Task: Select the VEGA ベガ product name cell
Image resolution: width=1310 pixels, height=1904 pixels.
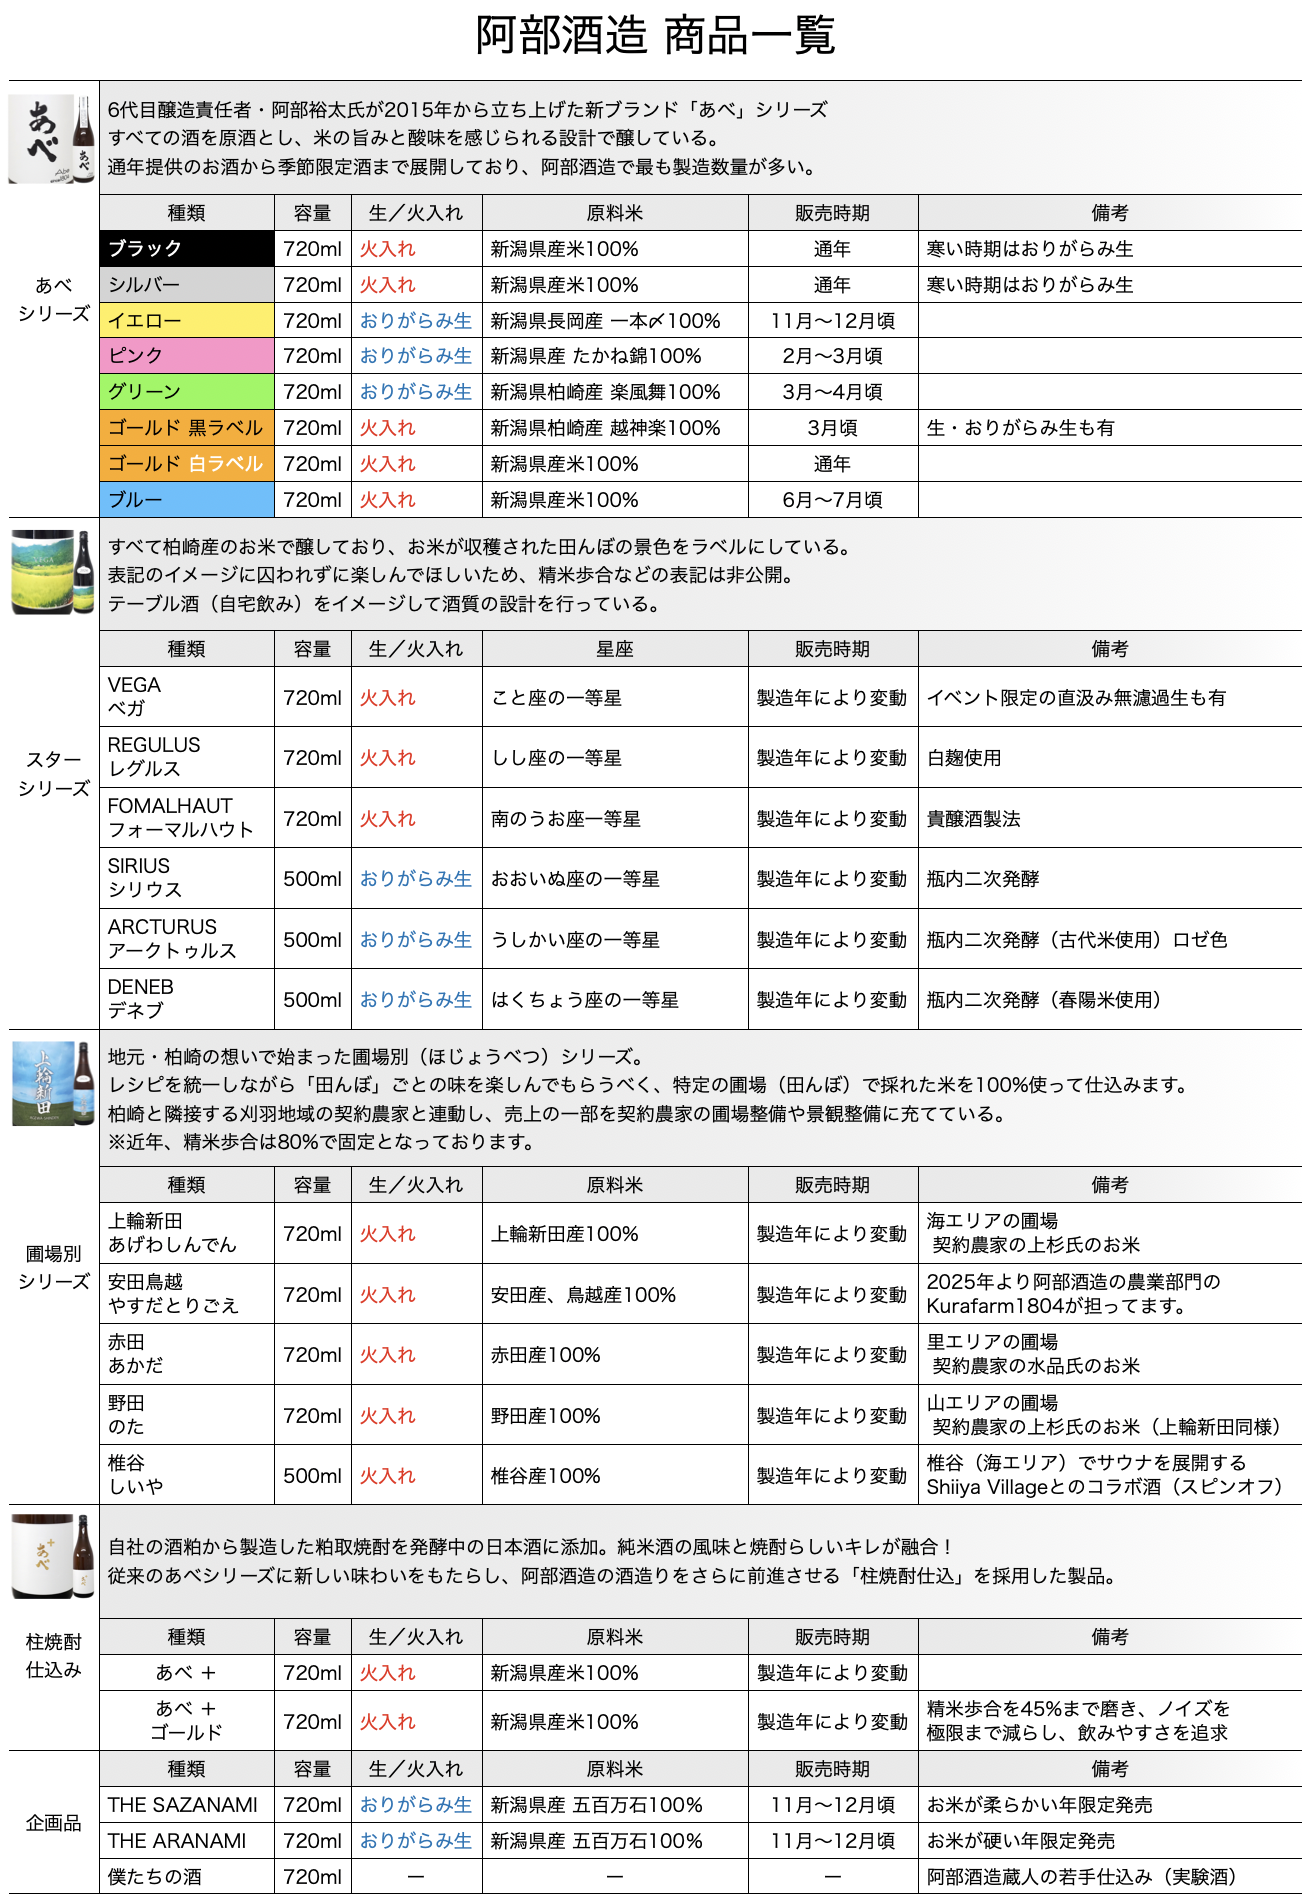Action: (x=187, y=697)
